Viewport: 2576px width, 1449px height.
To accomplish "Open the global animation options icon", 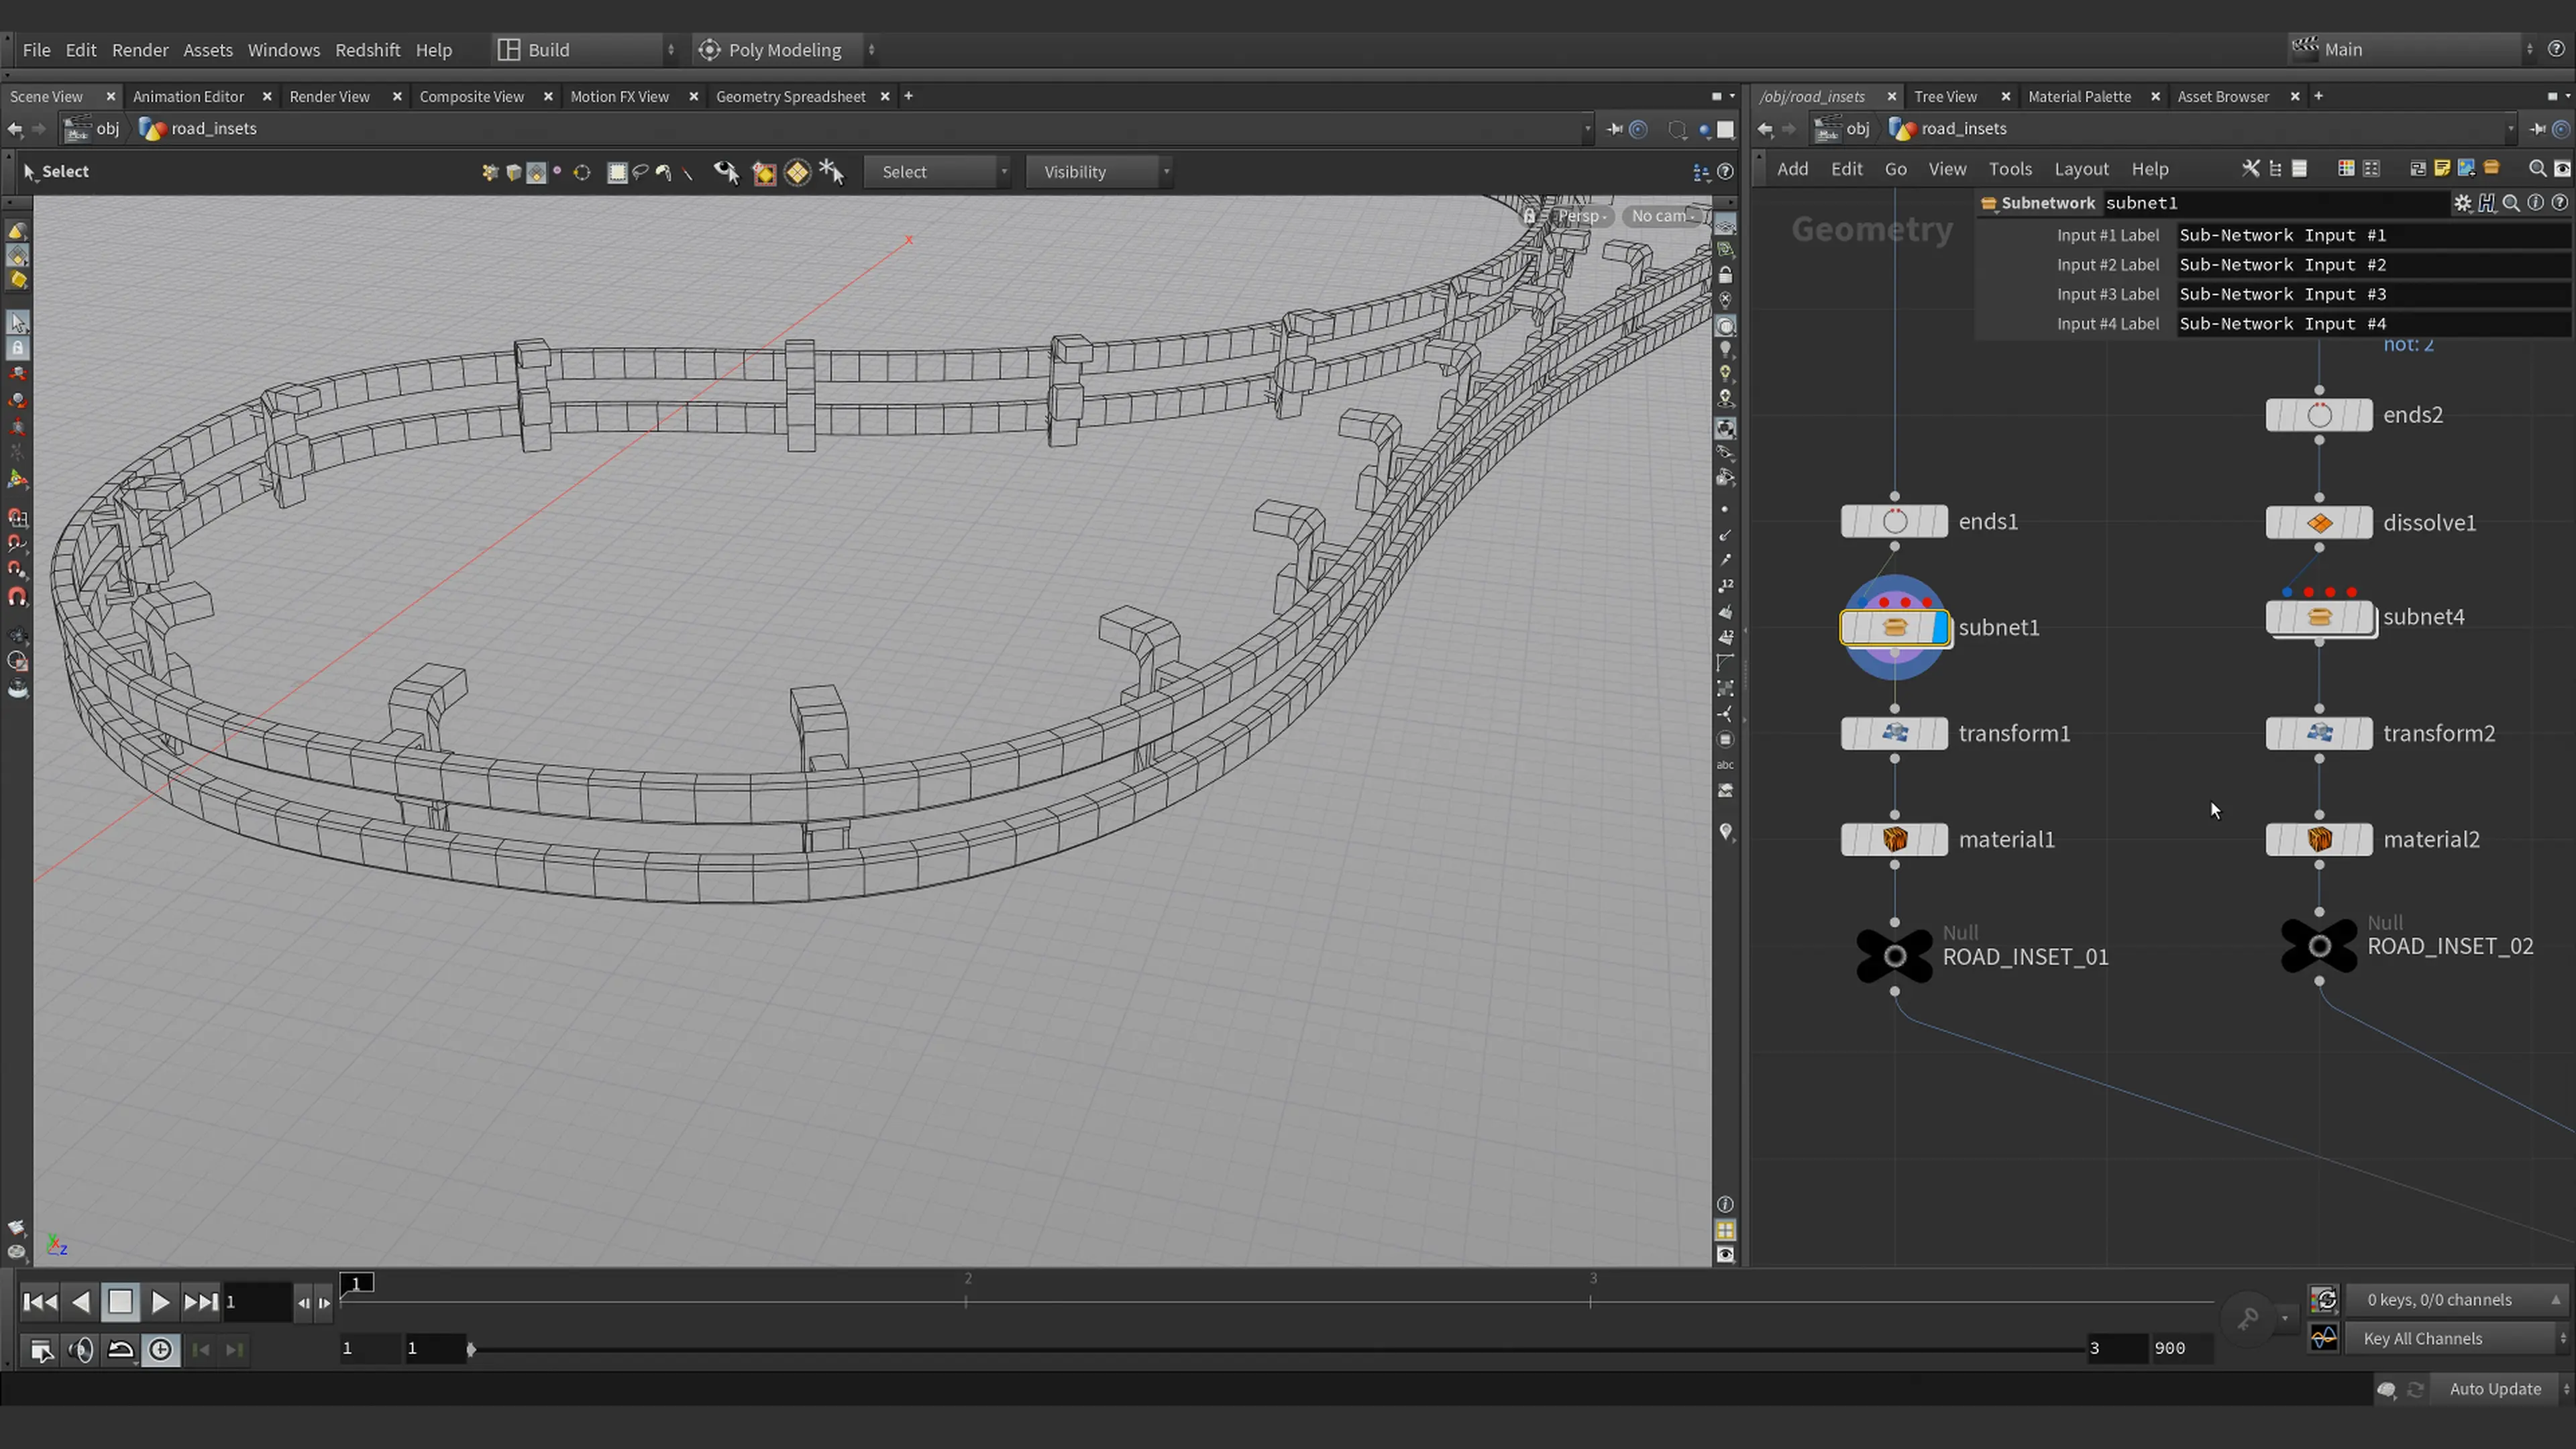I will [x=41, y=1350].
